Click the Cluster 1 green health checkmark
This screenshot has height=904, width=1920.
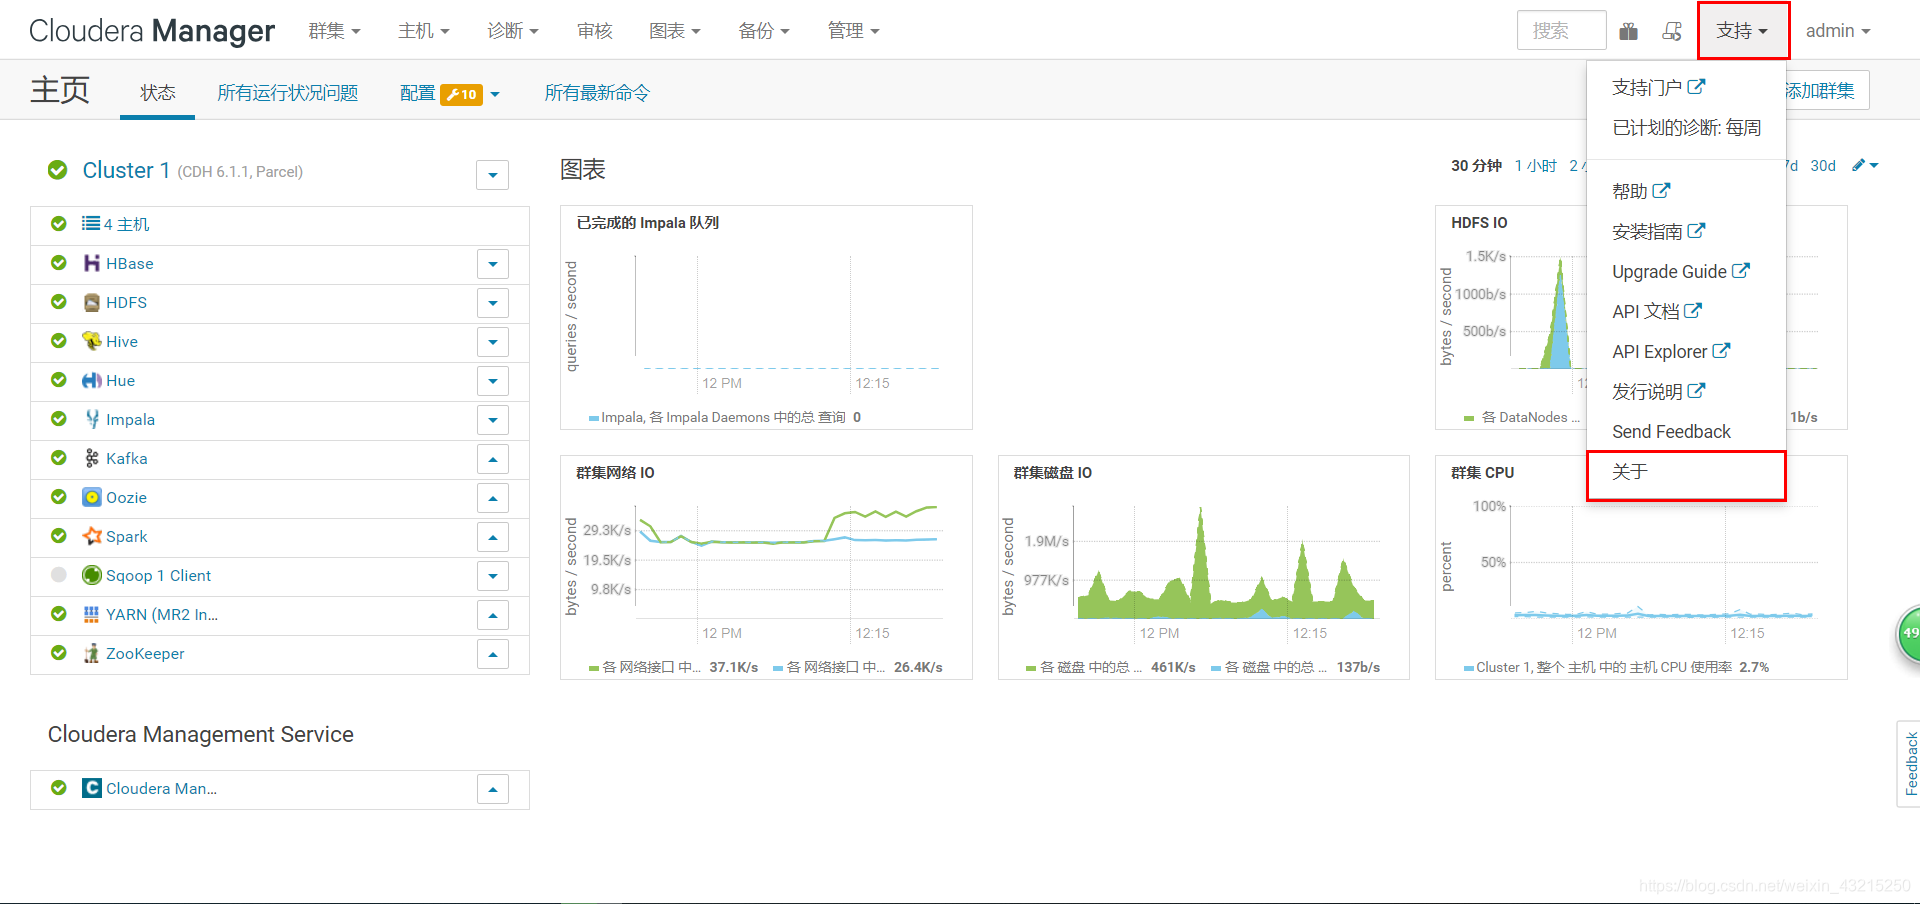tap(58, 170)
